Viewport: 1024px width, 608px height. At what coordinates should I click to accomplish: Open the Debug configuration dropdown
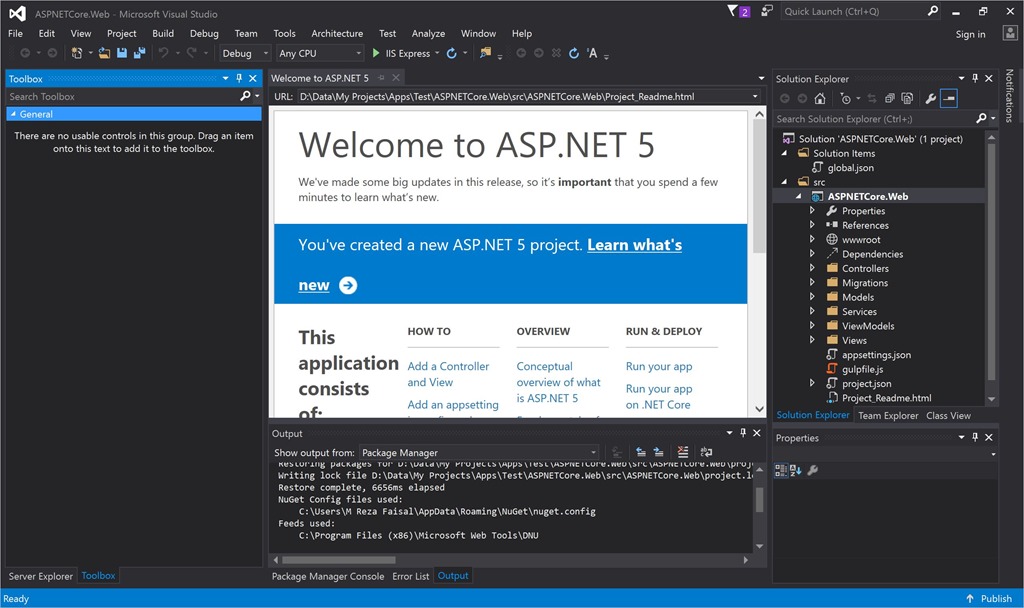(x=245, y=53)
